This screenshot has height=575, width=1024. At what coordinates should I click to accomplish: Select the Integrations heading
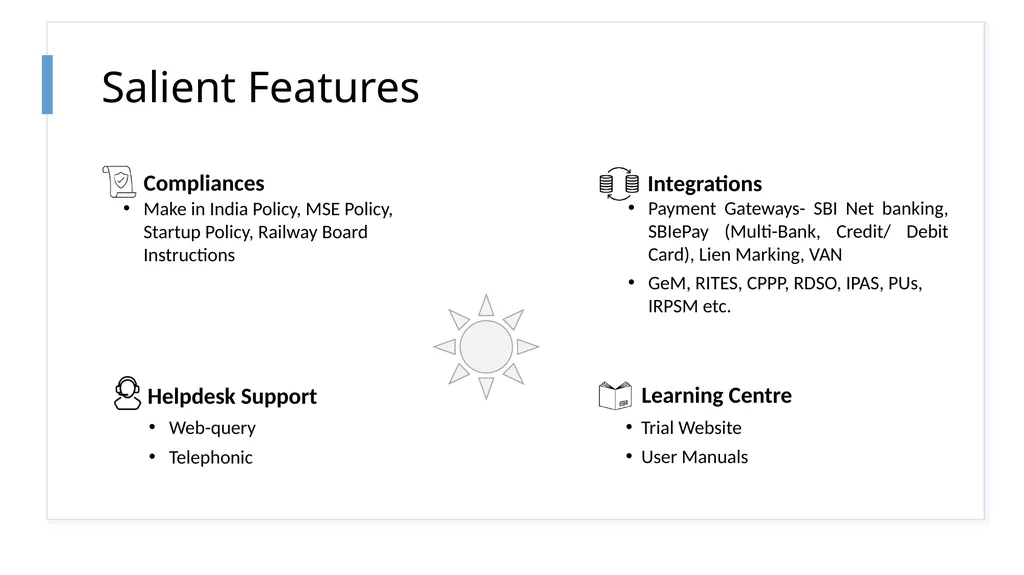pos(704,184)
